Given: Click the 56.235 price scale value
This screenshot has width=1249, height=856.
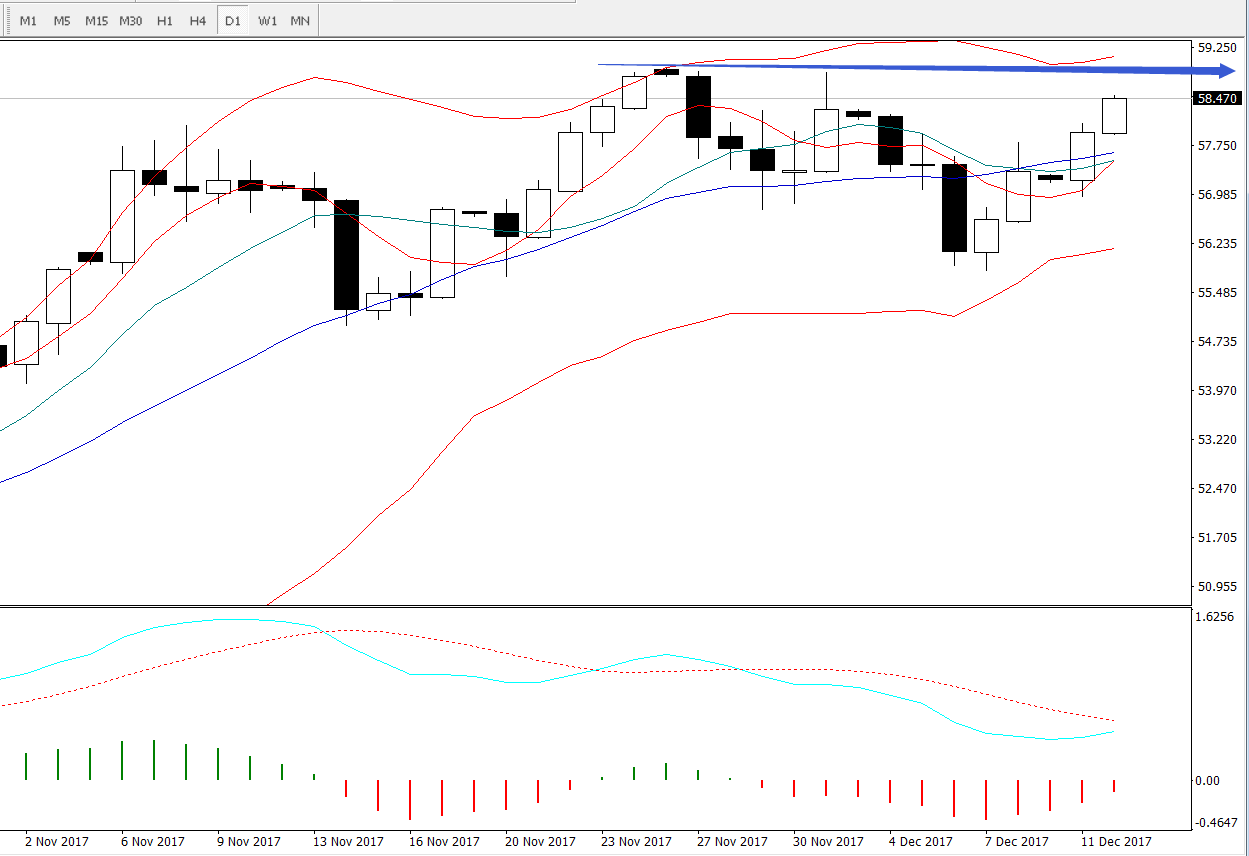Looking at the screenshot, I should click(1218, 244).
